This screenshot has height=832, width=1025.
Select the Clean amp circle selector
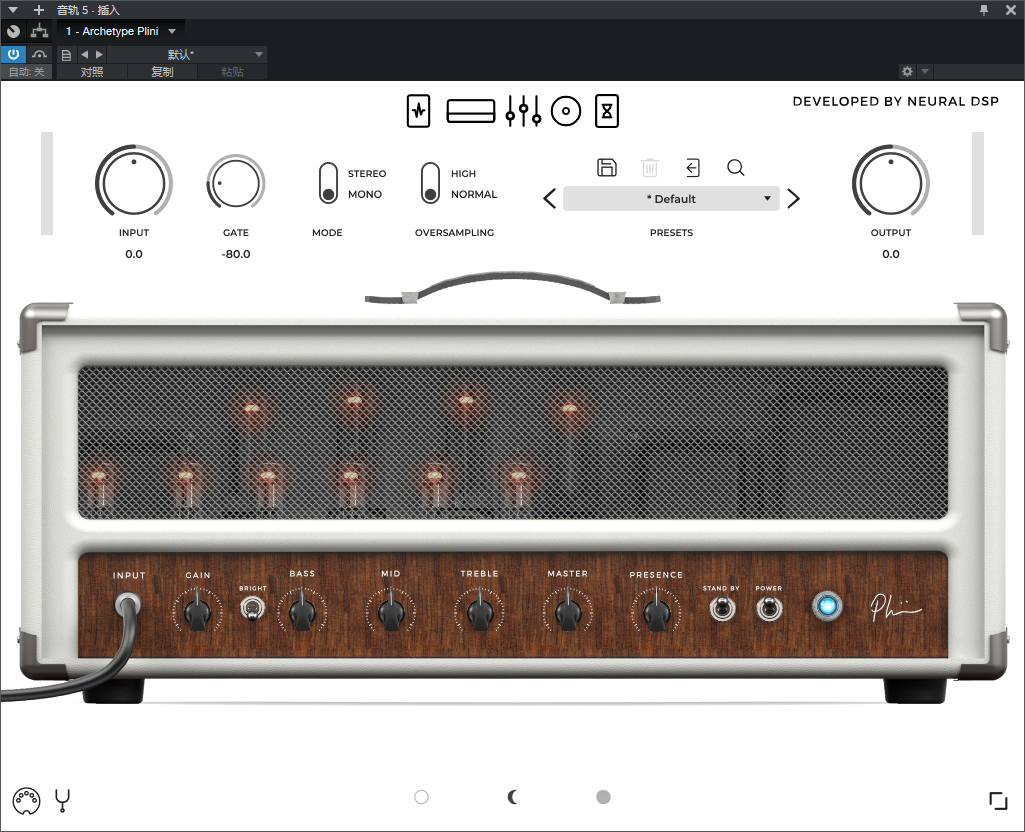pos(422,797)
